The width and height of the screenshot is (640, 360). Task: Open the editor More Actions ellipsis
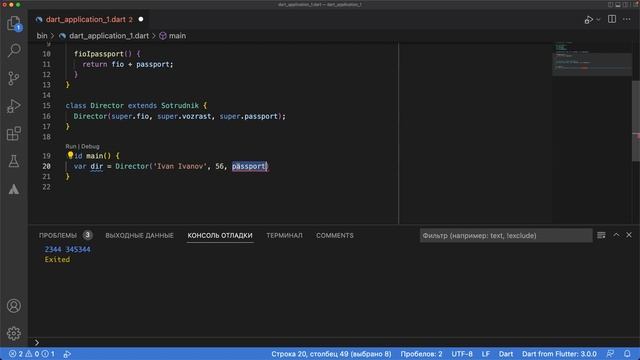[x=627, y=20]
